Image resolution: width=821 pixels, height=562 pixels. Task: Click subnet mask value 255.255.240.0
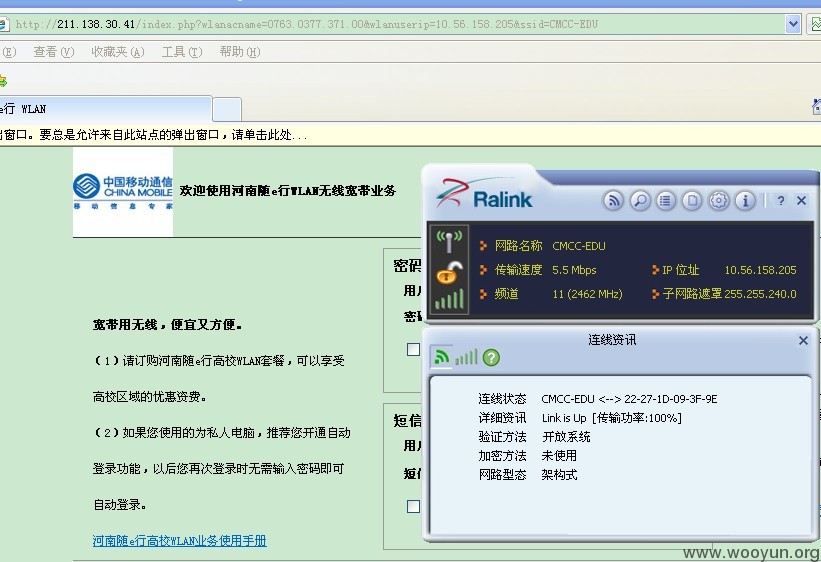click(x=760, y=294)
